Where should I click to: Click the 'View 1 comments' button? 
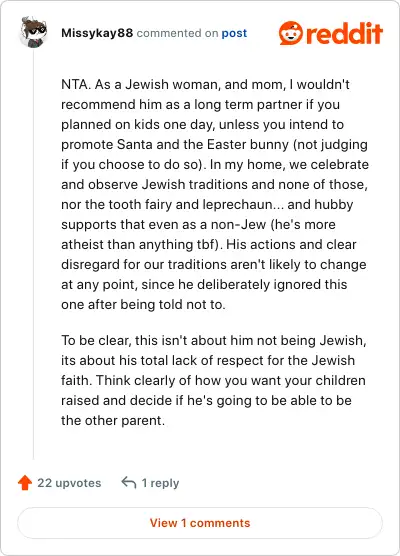[x=200, y=523]
